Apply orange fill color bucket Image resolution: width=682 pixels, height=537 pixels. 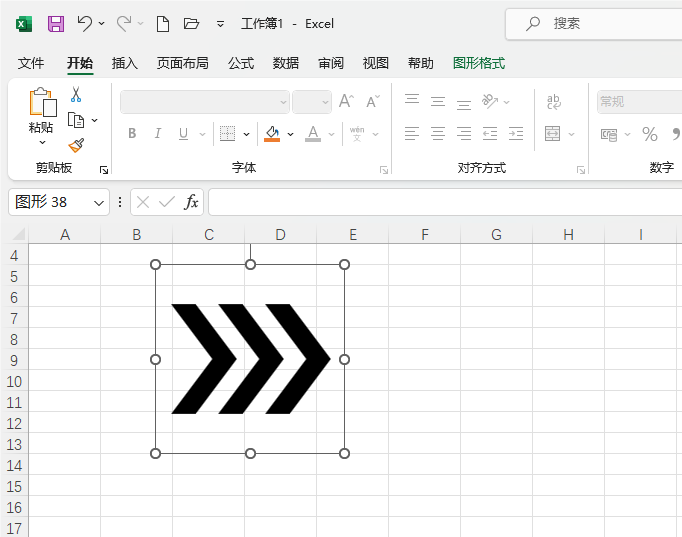point(272,133)
